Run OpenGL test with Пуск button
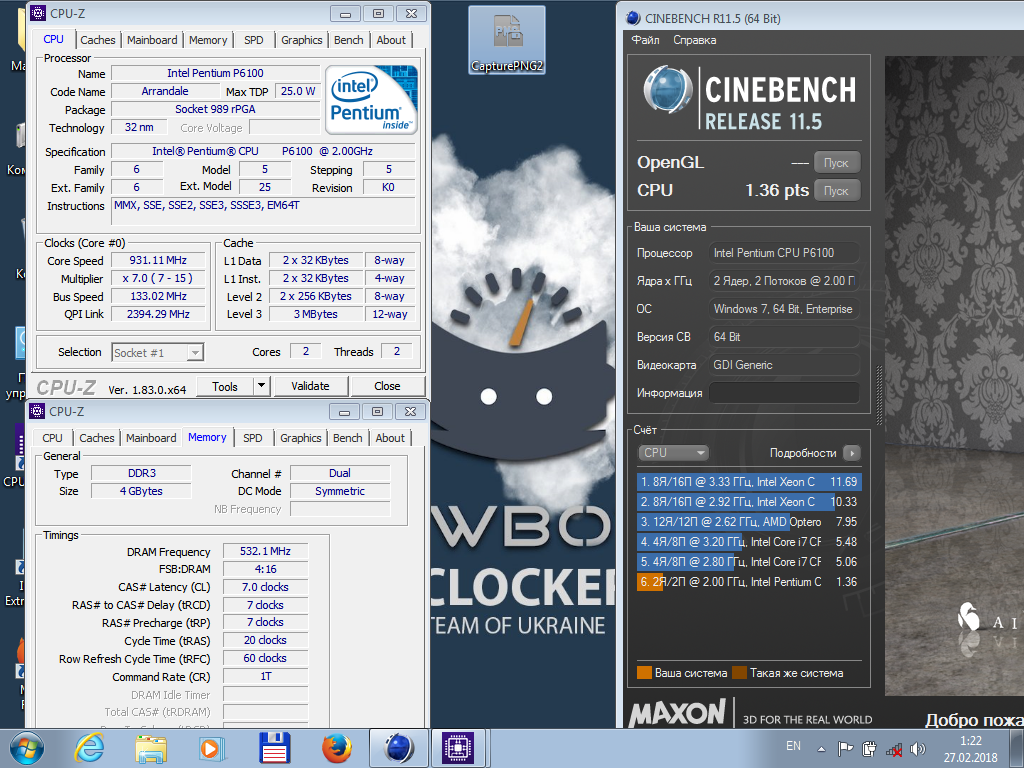Screen dimensions: 1024x768 tap(837, 163)
